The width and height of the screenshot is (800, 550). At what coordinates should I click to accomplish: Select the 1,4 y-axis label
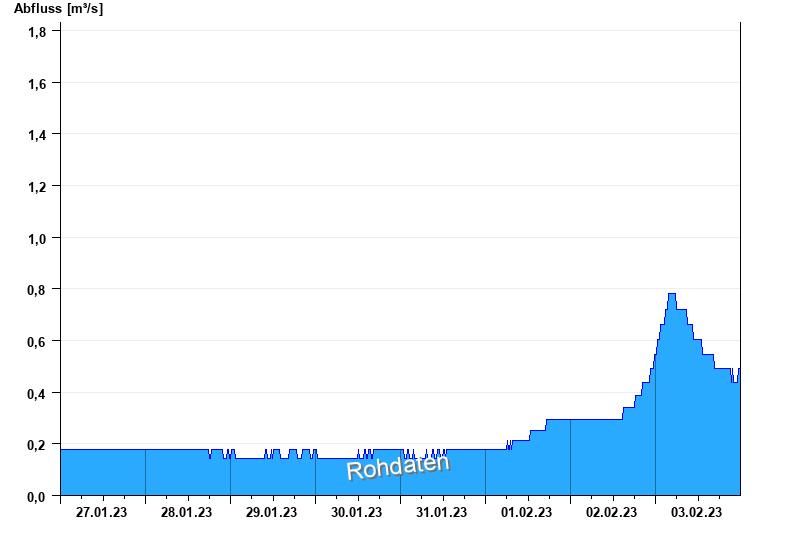[37, 135]
